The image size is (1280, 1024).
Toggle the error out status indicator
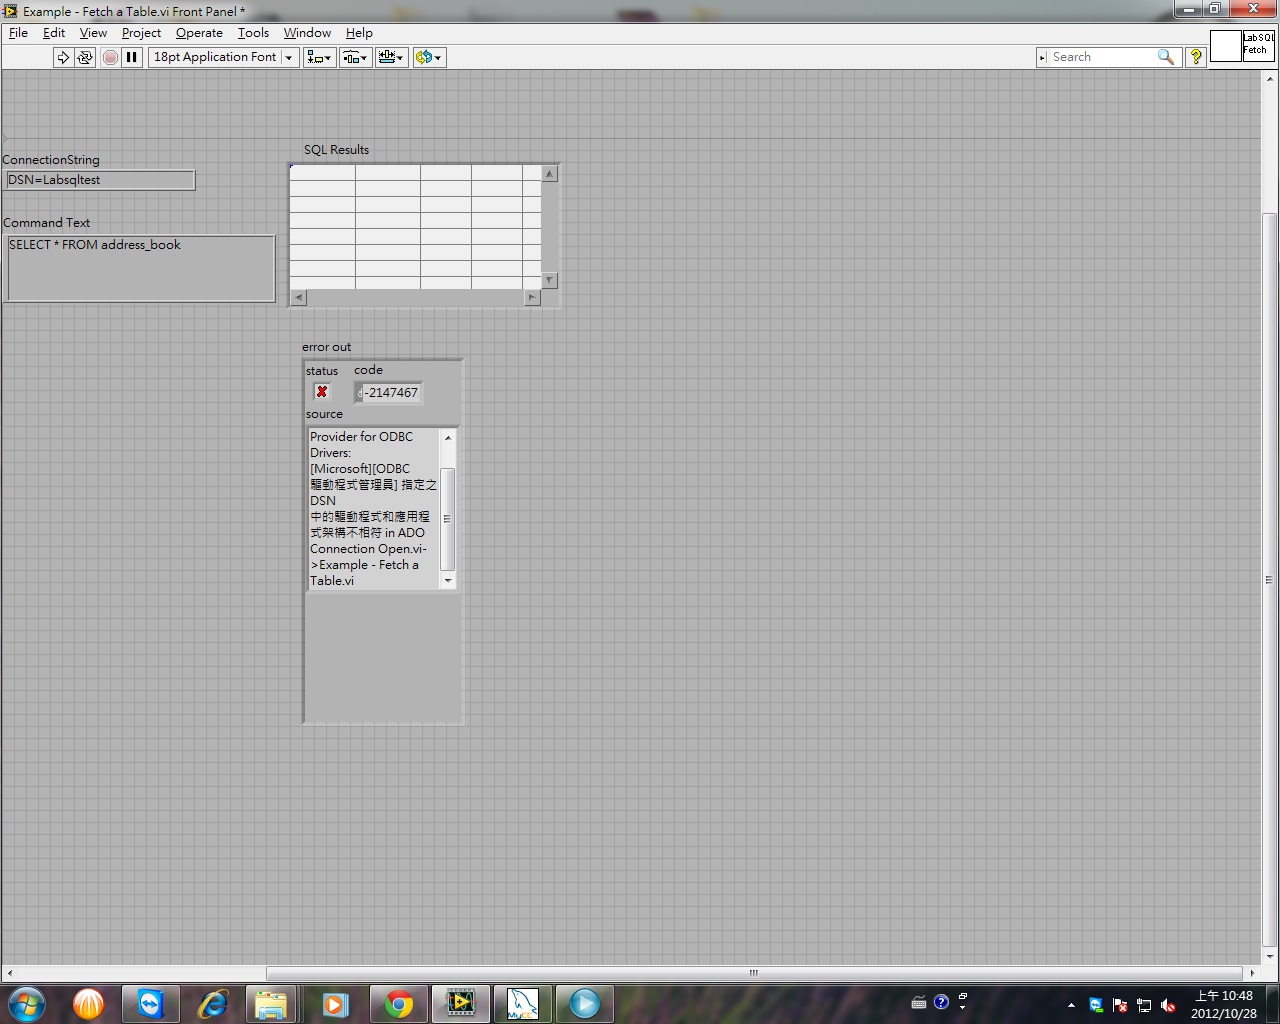[x=322, y=392]
